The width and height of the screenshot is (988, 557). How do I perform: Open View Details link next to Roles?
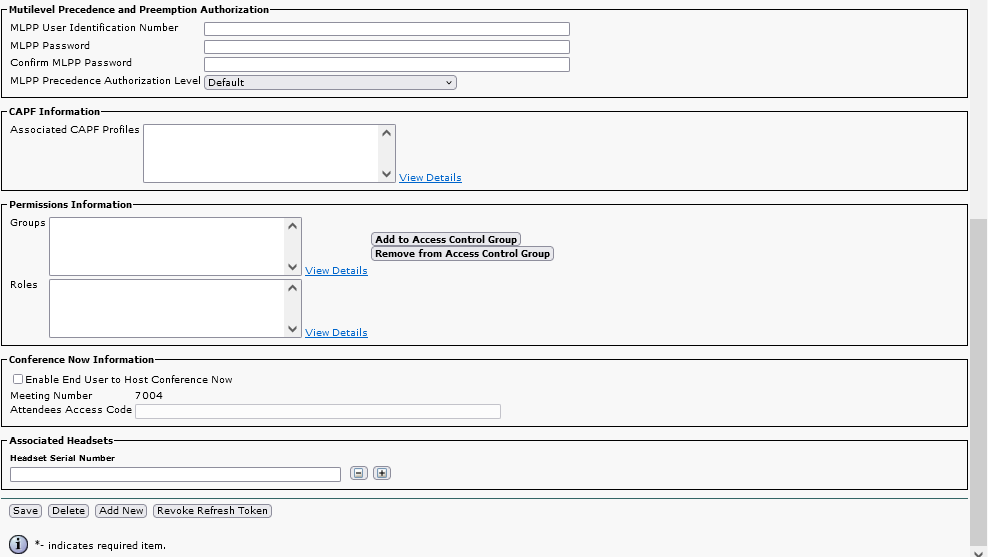click(x=336, y=333)
